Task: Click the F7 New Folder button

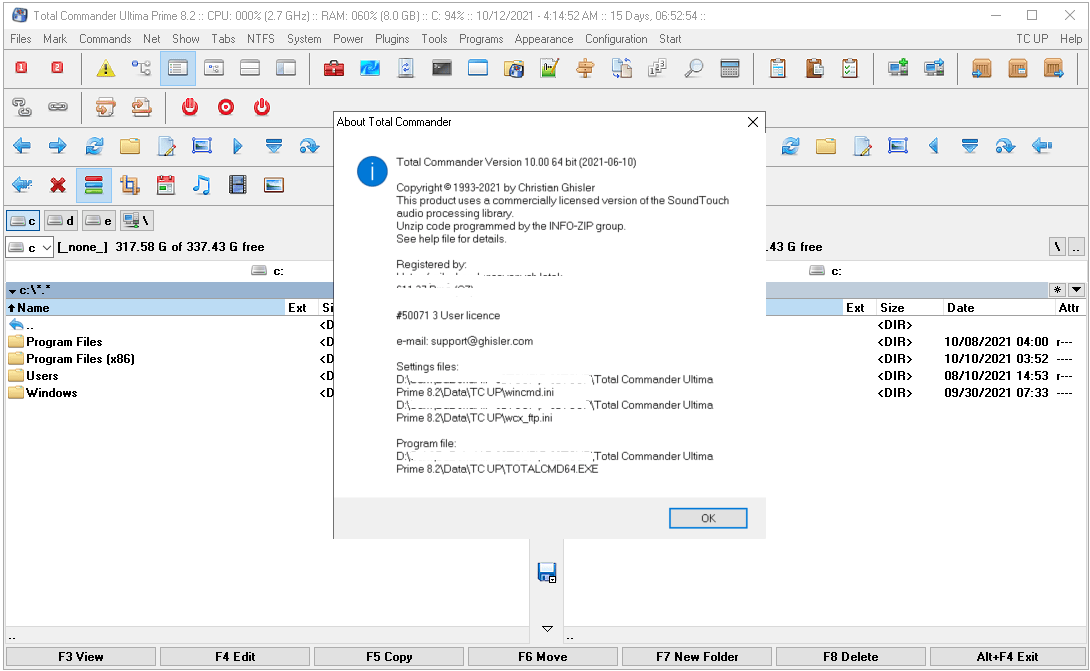Action: click(697, 656)
